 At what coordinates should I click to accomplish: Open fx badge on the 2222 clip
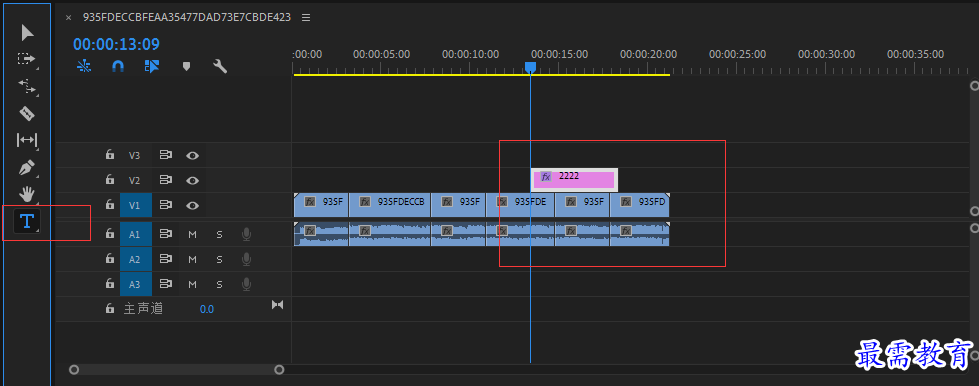click(546, 177)
